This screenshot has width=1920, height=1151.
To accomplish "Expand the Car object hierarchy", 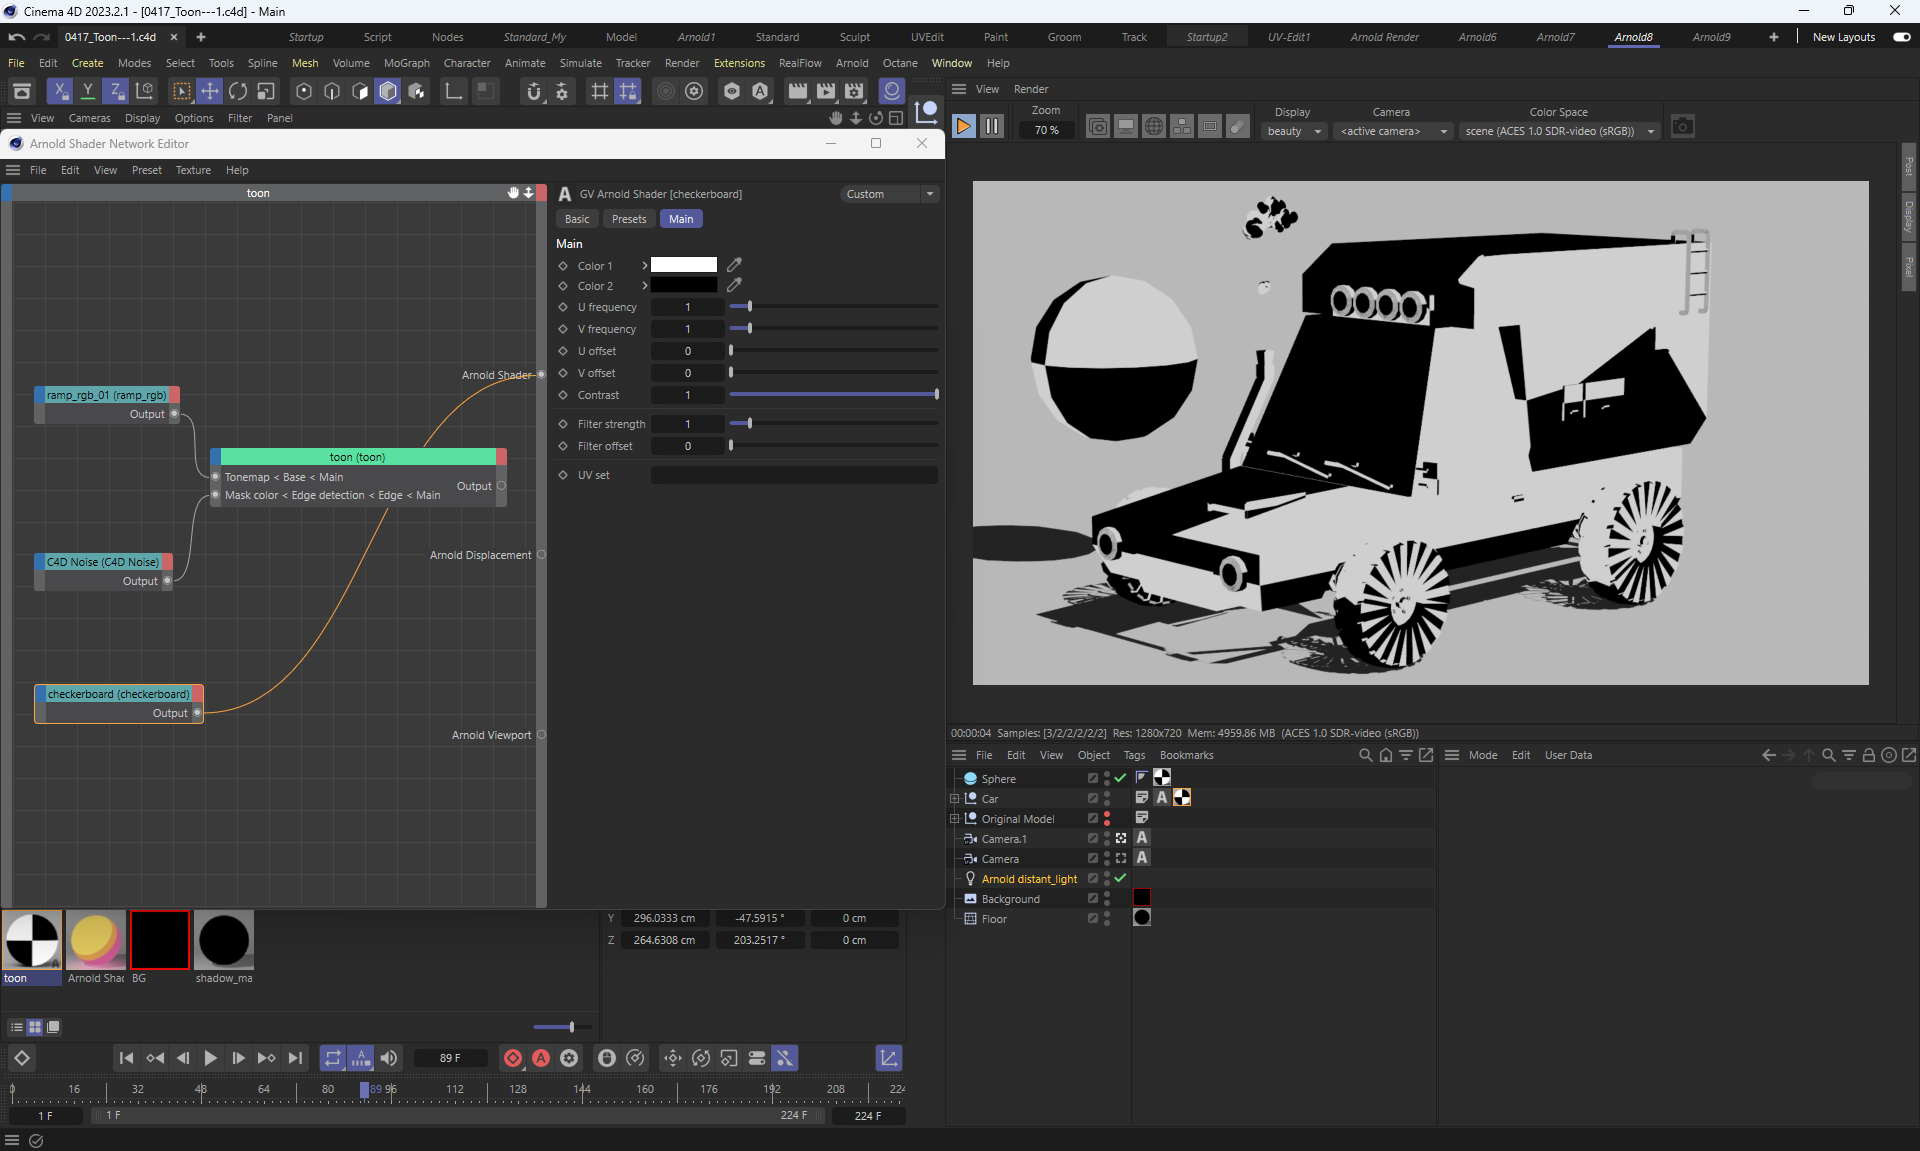I will [955, 799].
